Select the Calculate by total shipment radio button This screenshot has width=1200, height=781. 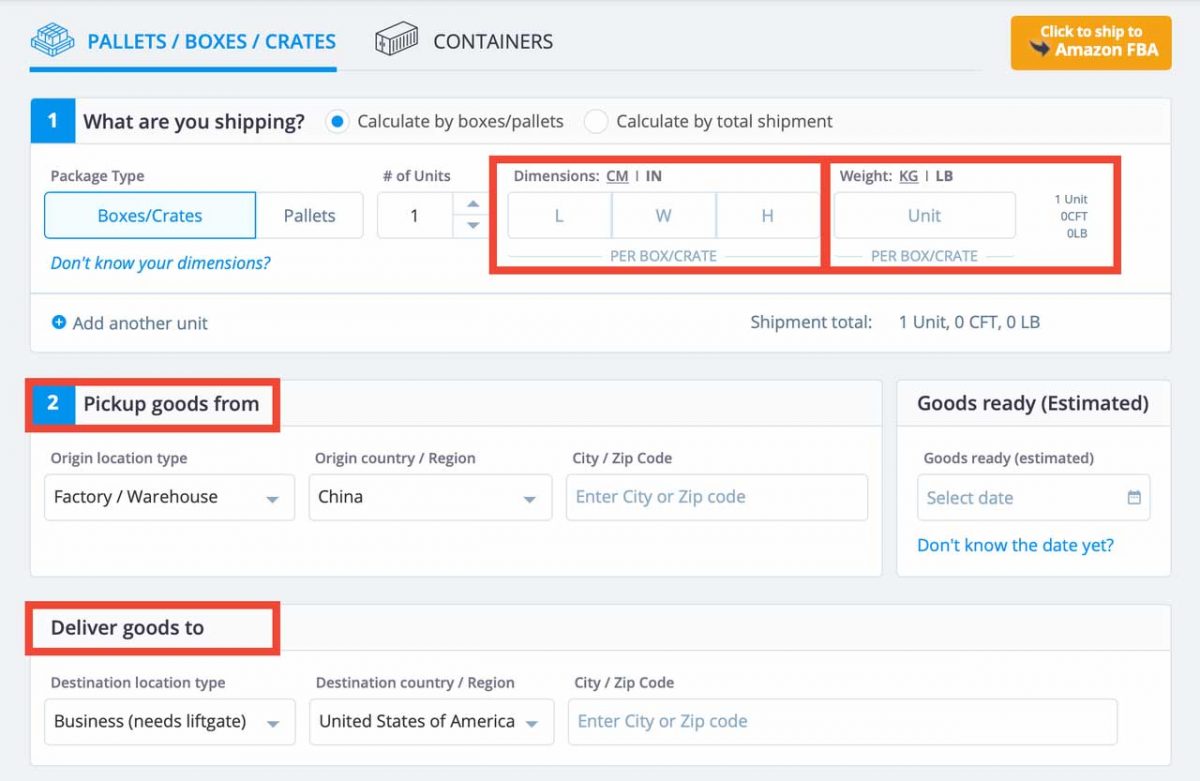point(596,121)
